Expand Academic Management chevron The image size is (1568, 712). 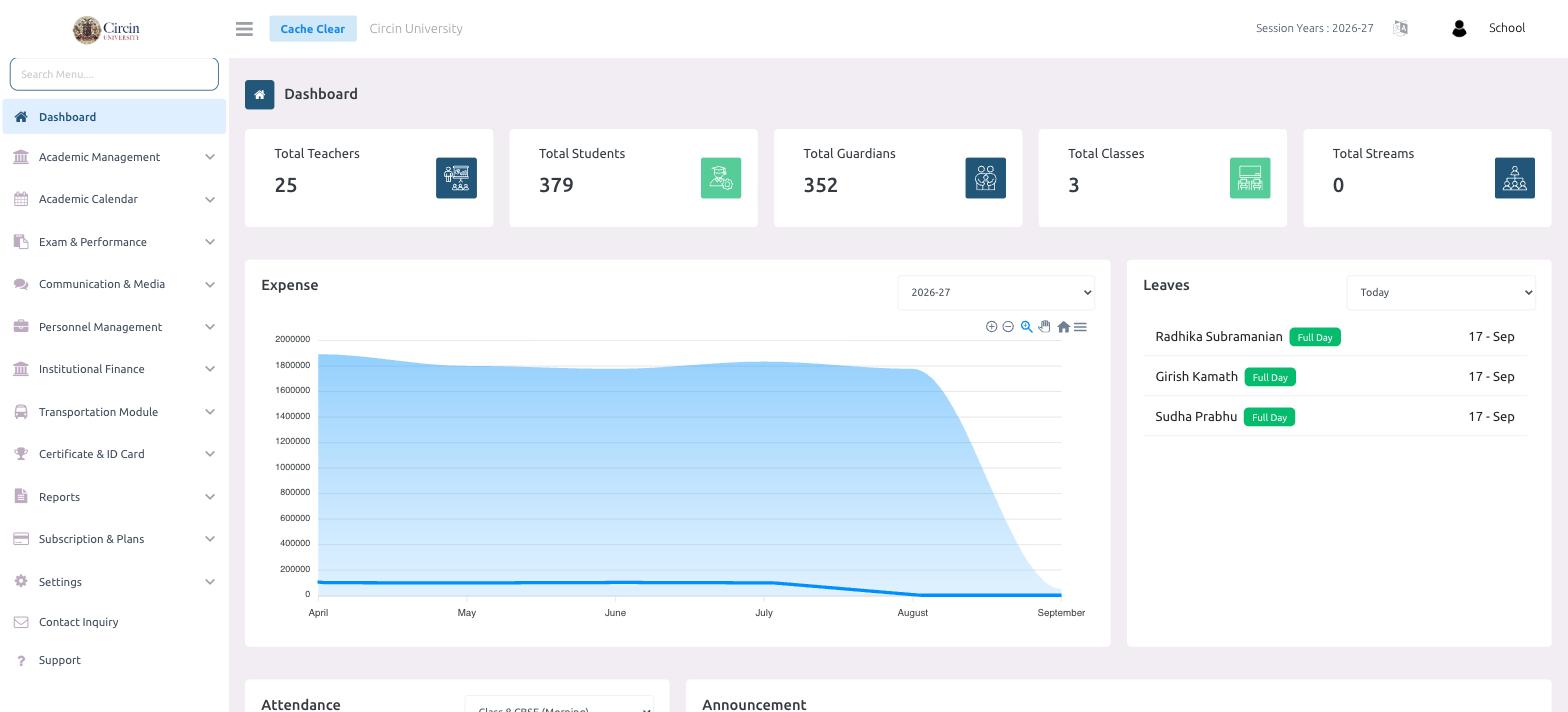tap(210, 157)
